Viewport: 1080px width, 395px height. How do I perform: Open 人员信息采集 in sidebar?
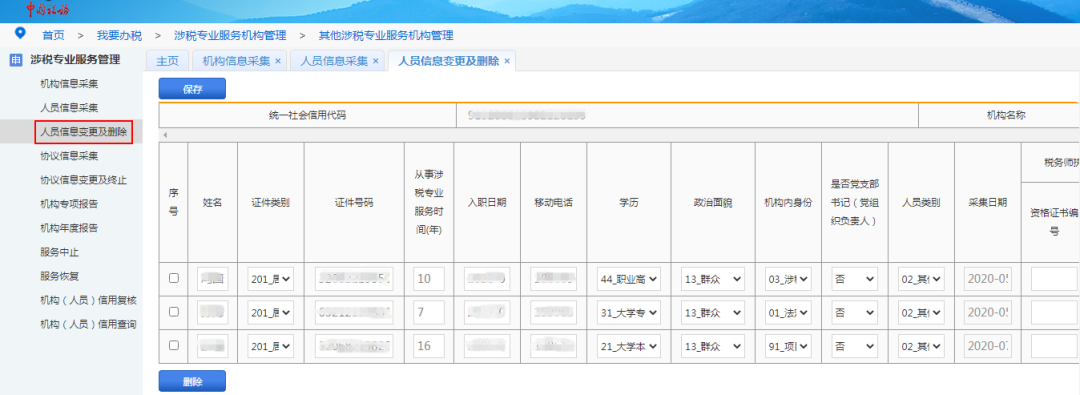(69, 108)
